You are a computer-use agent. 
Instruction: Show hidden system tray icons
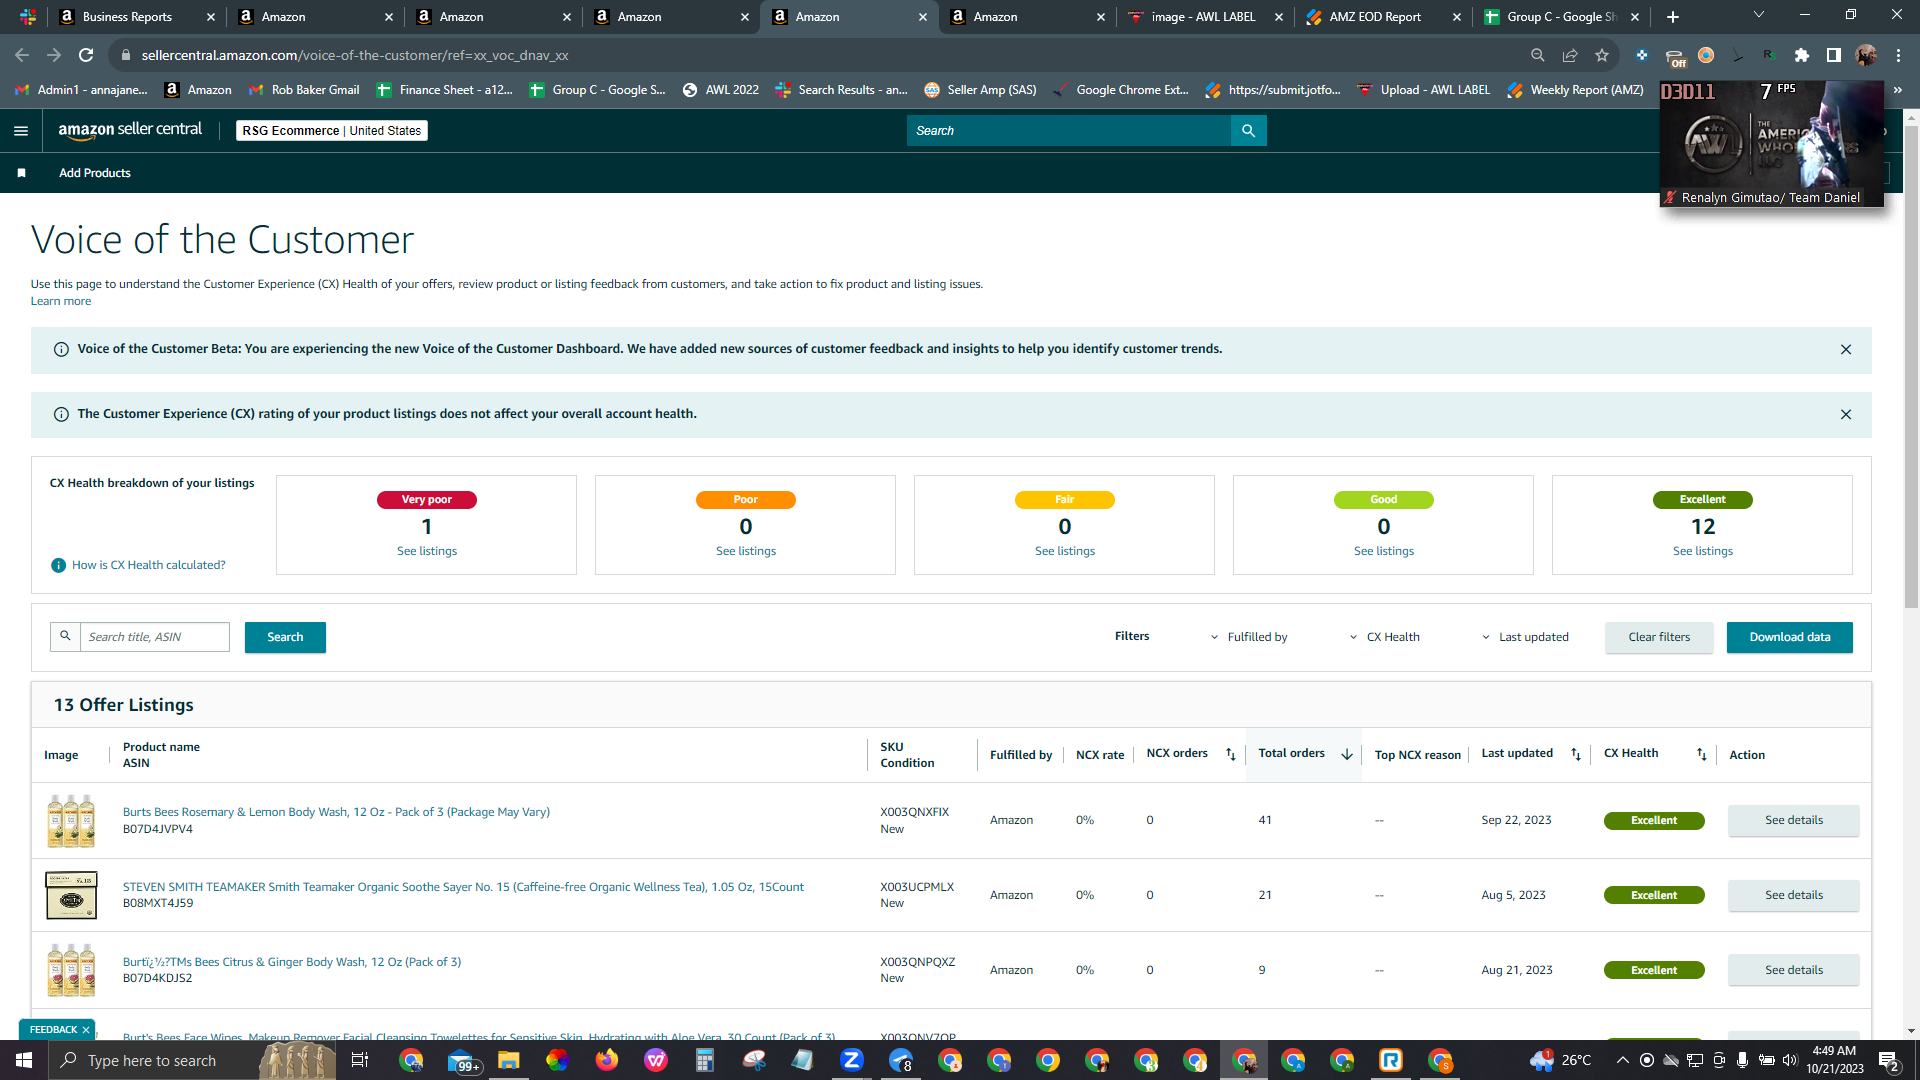pos(1622,1061)
